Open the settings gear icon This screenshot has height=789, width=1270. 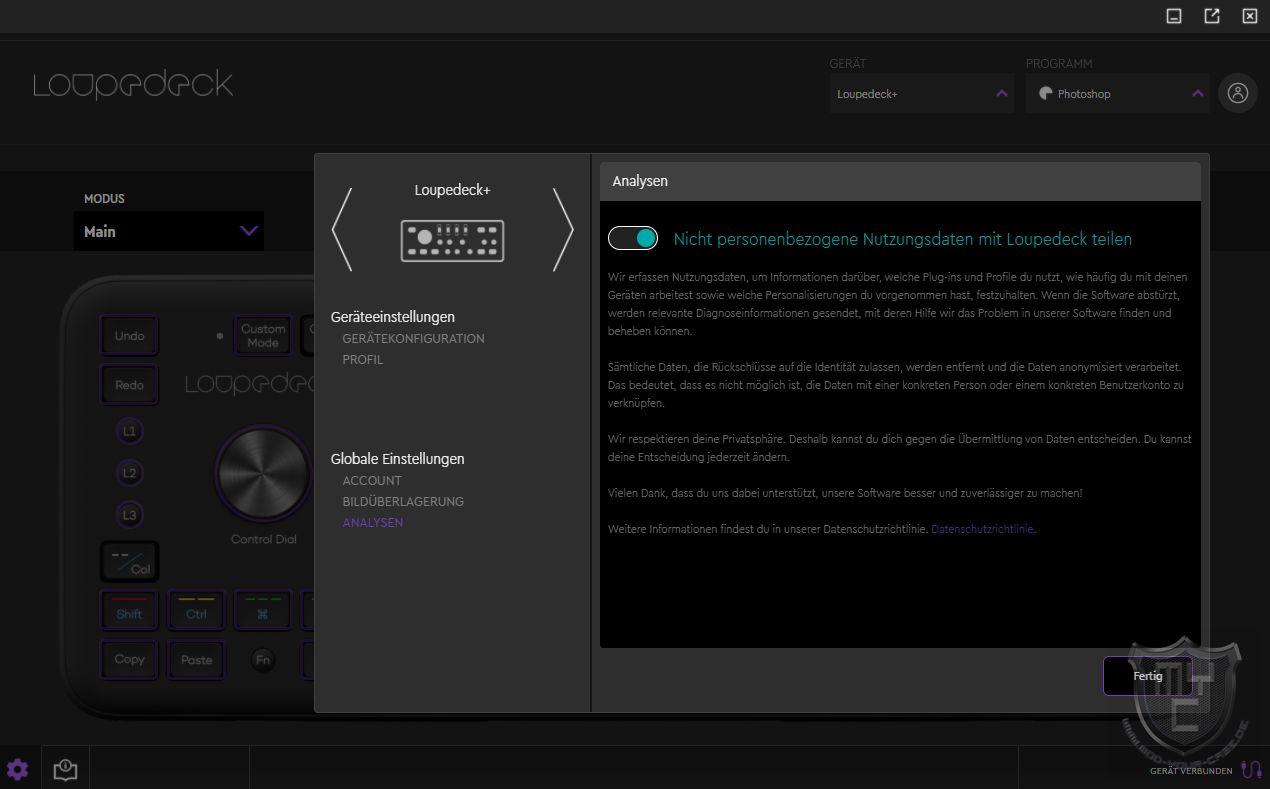pyautogui.click(x=17, y=769)
